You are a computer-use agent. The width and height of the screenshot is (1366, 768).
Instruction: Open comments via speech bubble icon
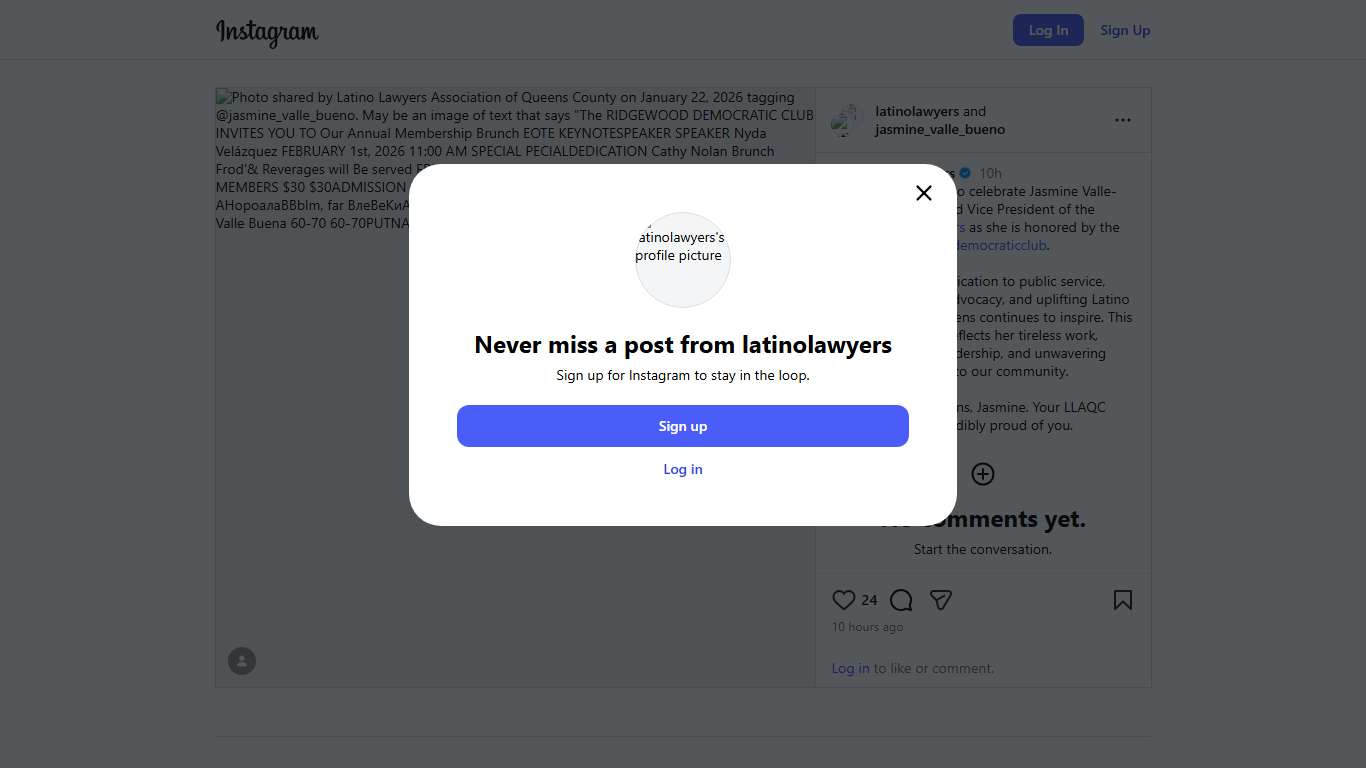(x=901, y=600)
